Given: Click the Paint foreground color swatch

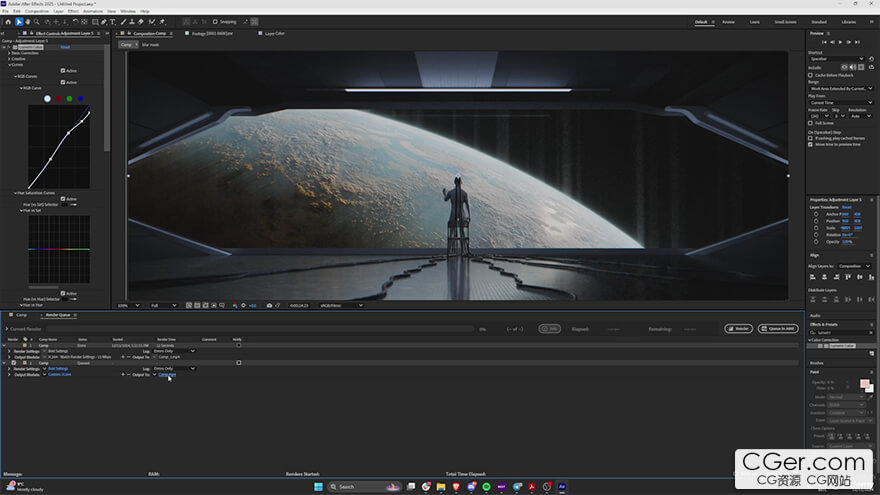Looking at the screenshot, I should coord(864,384).
